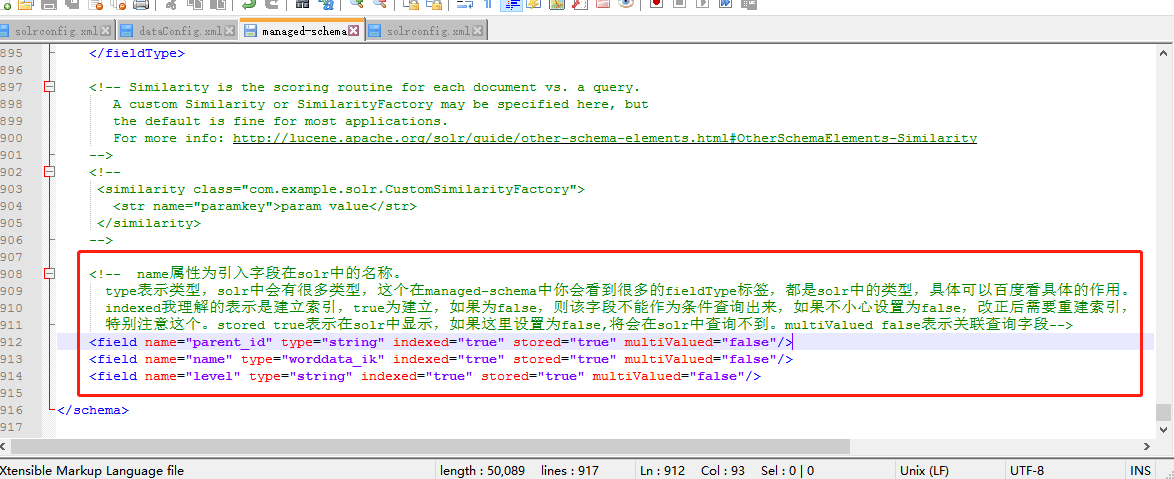
Task: Click the horizontal scrollbar right arrow
Action: coord(1146,446)
